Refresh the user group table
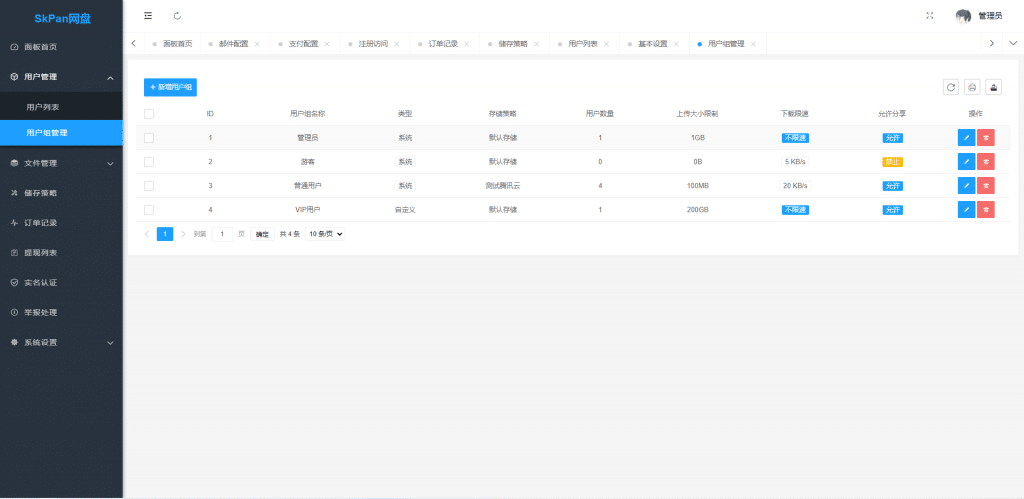The height and width of the screenshot is (499, 1024). [951, 87]
